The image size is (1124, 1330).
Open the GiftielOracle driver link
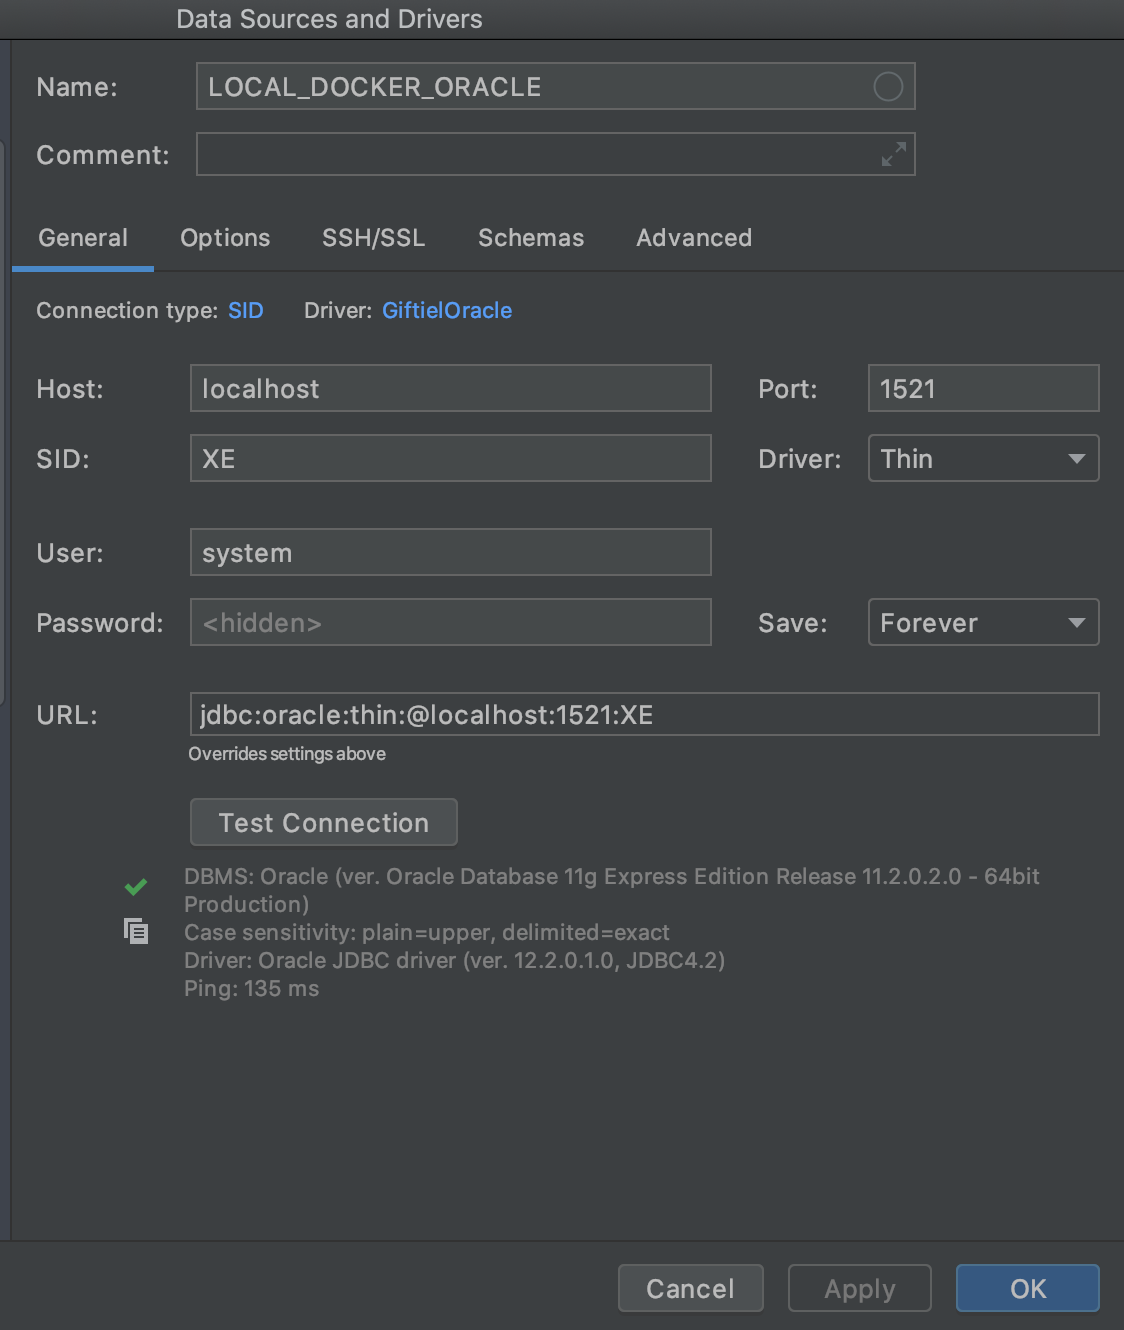pos(447,311)
